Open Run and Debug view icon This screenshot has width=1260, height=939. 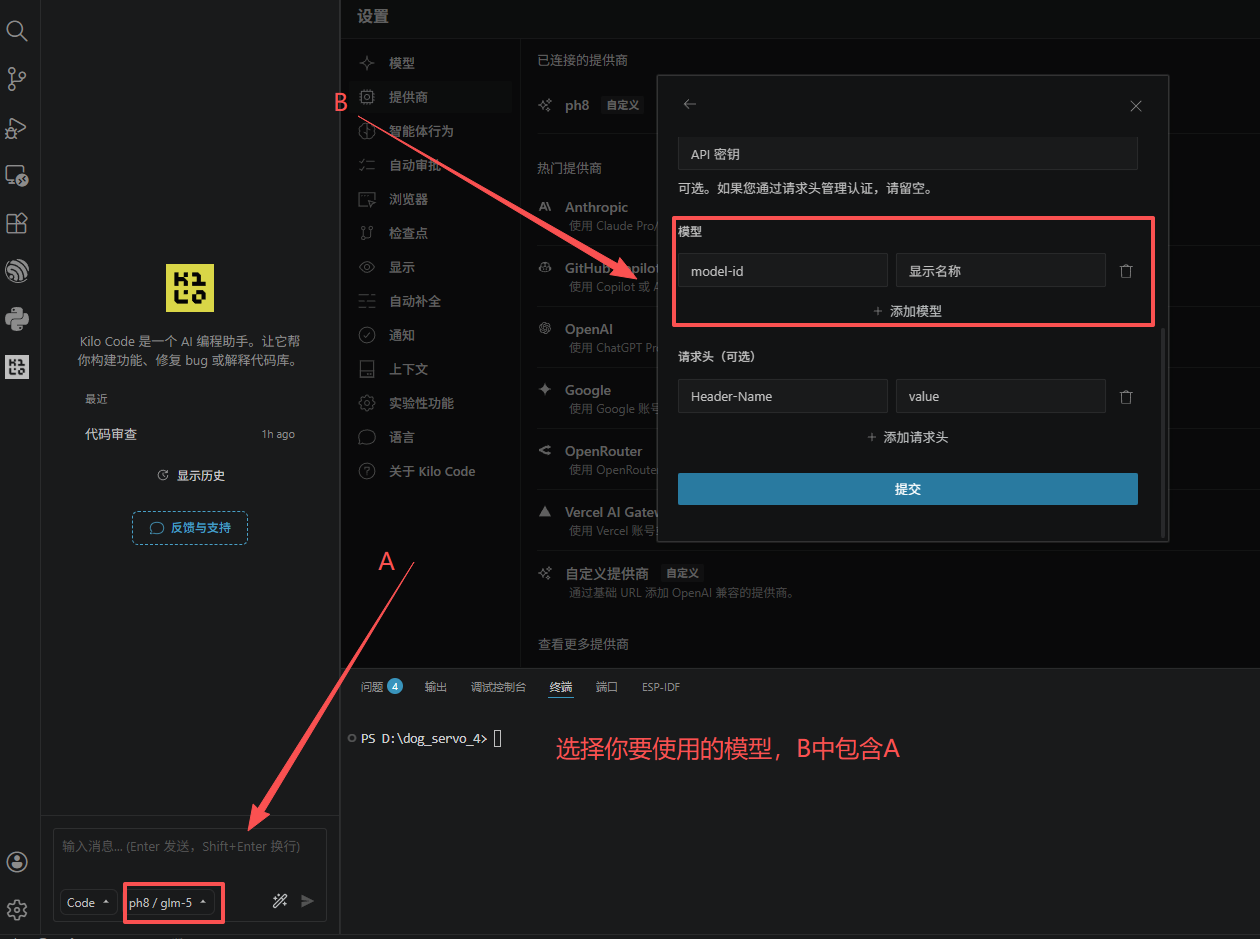pyautogui.click(x=17, y=127)
